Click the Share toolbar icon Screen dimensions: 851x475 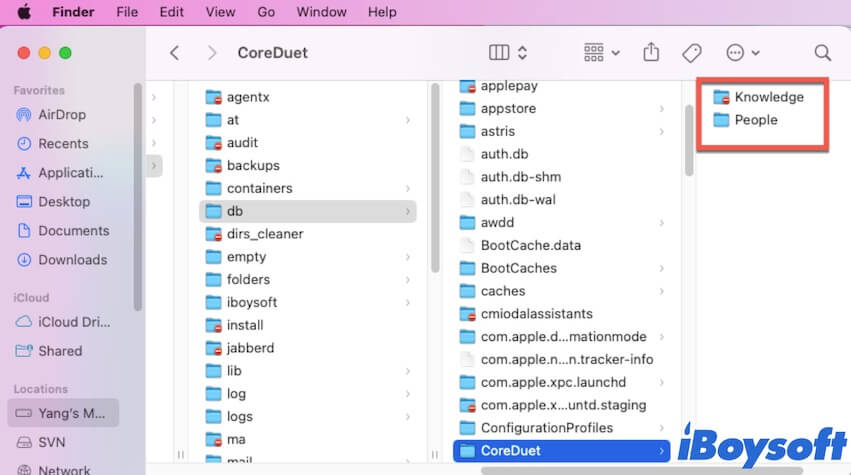tap(651, 52)
